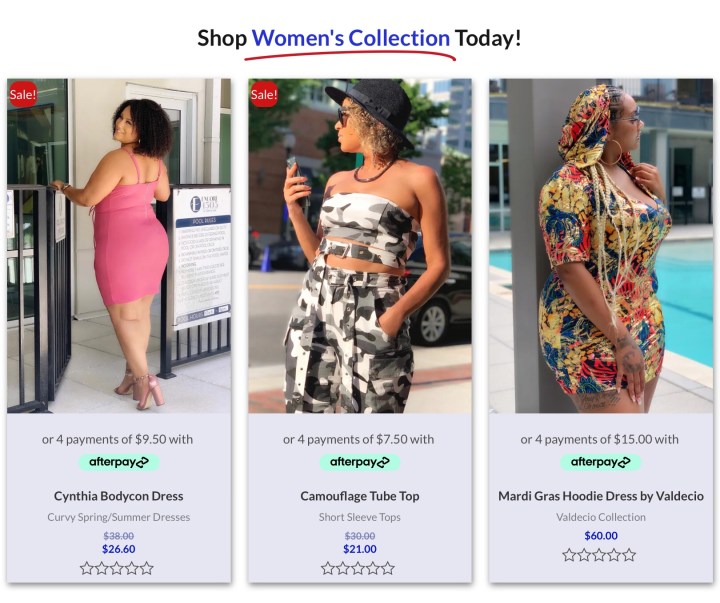Open Mardi Gras Hoodie Dress by Valdecio title
720x603 pixels.
(x=601, y=496)
